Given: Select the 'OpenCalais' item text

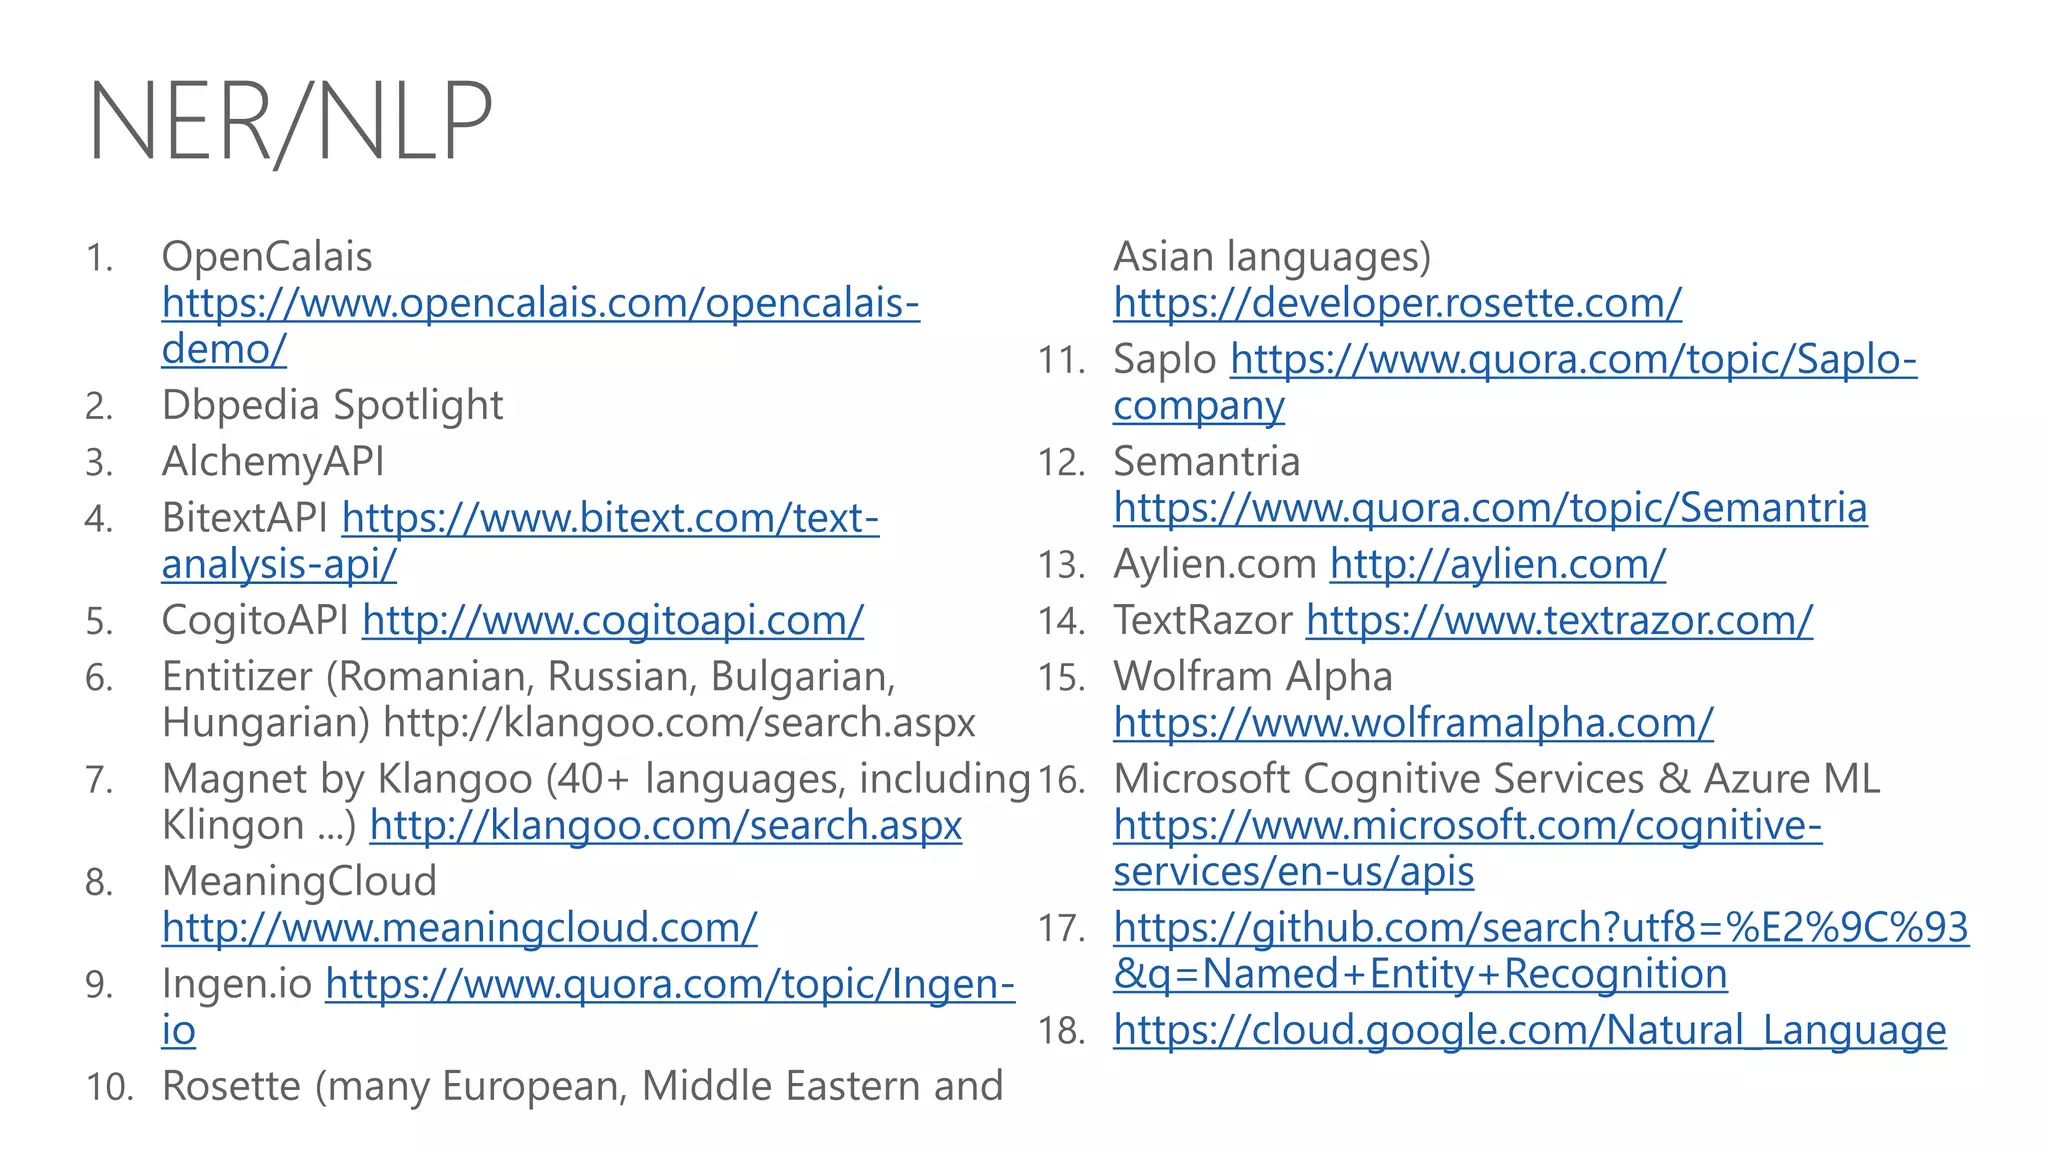Looking at the screenshot, I should (x=267, y=257).
